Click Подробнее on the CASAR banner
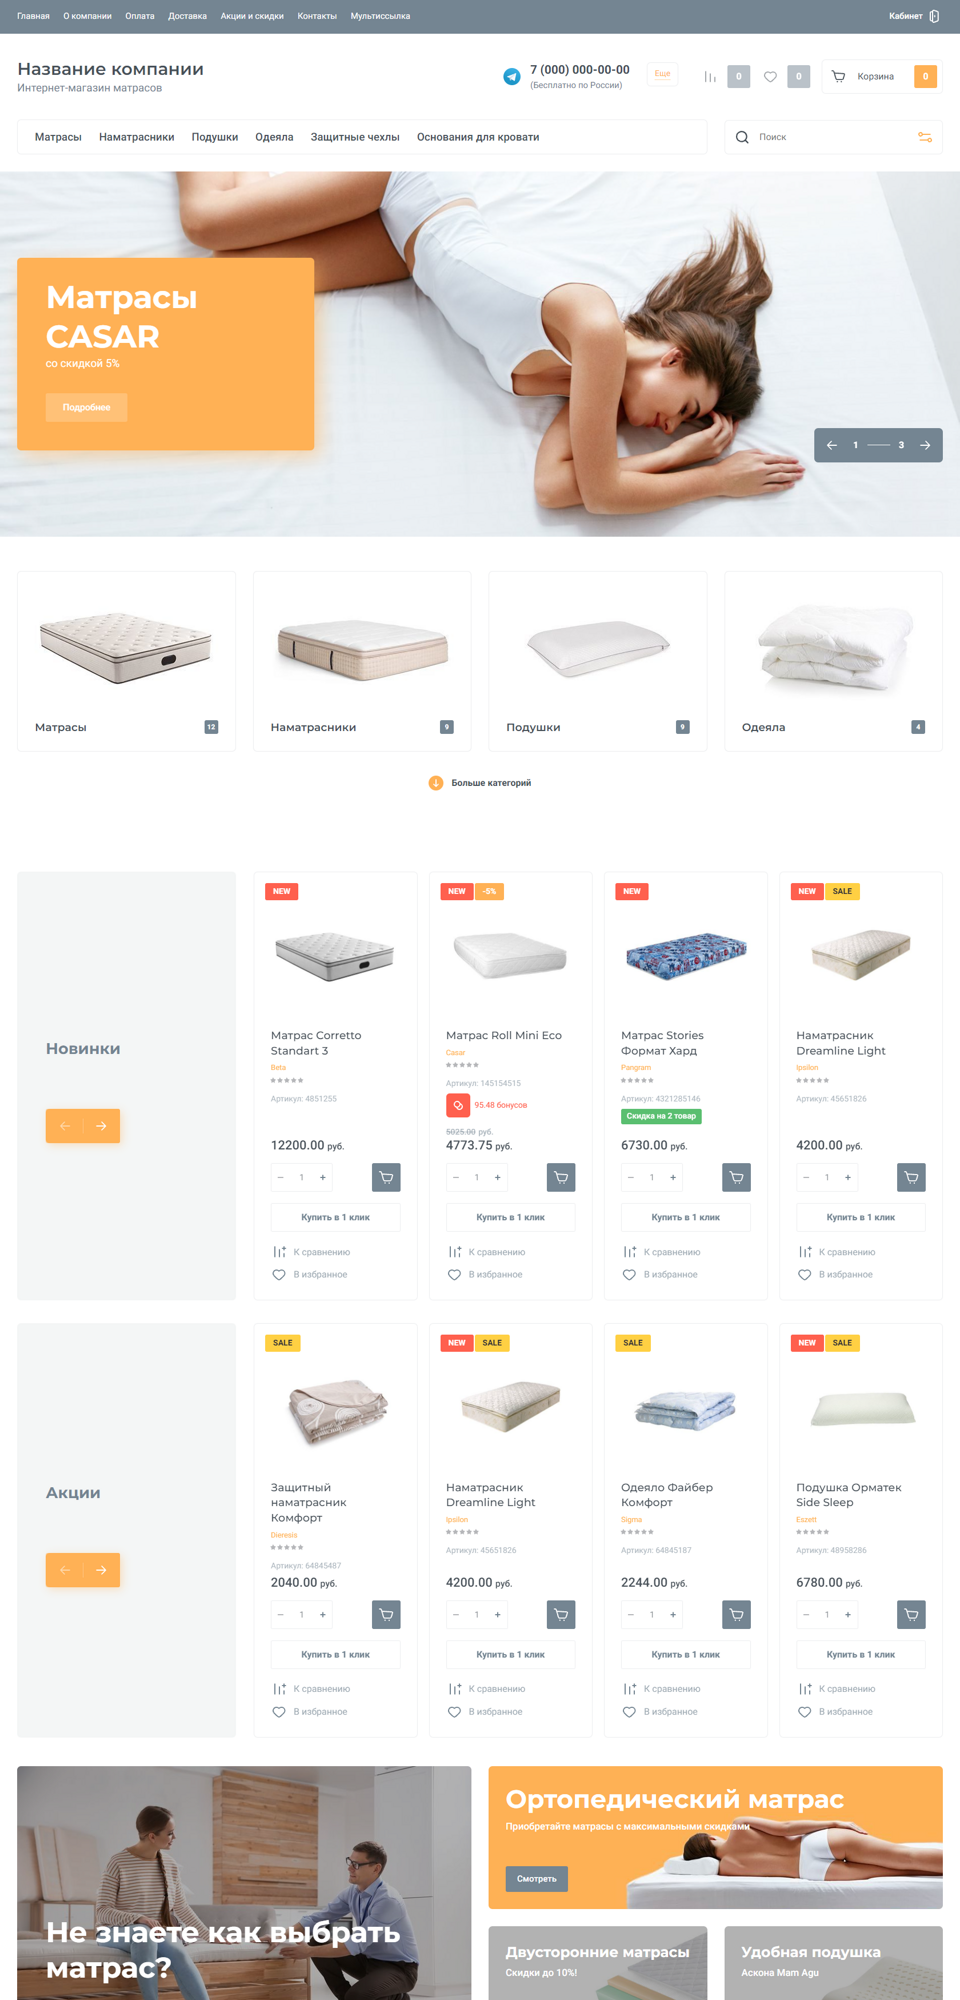Viewport: 960px width, 2000px height. [x=86, y=407]
